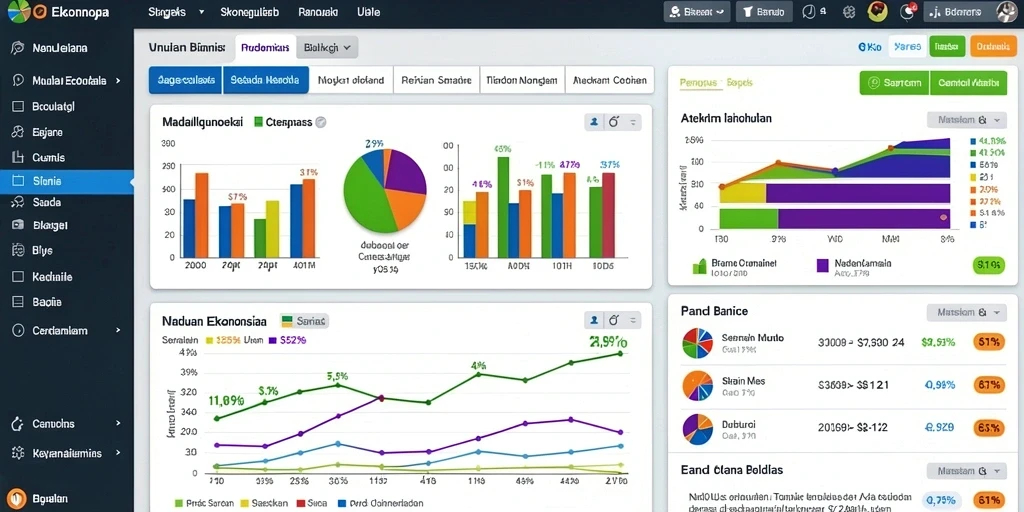The height and width of the screenshot is (512, 1024).
Task: Click the user icon in Madaillgunoekai panel
Action: 594,121
